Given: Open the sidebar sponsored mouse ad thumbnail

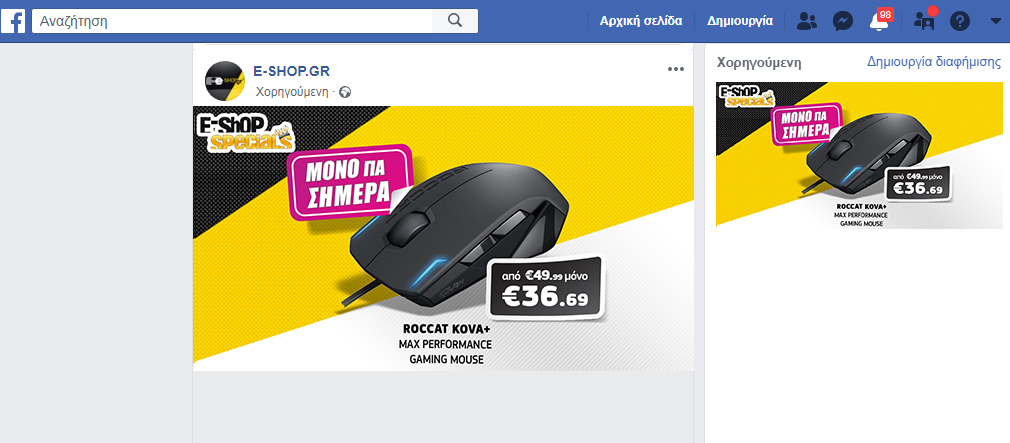Looking at the screenshot, I should (x=859, y=155).
